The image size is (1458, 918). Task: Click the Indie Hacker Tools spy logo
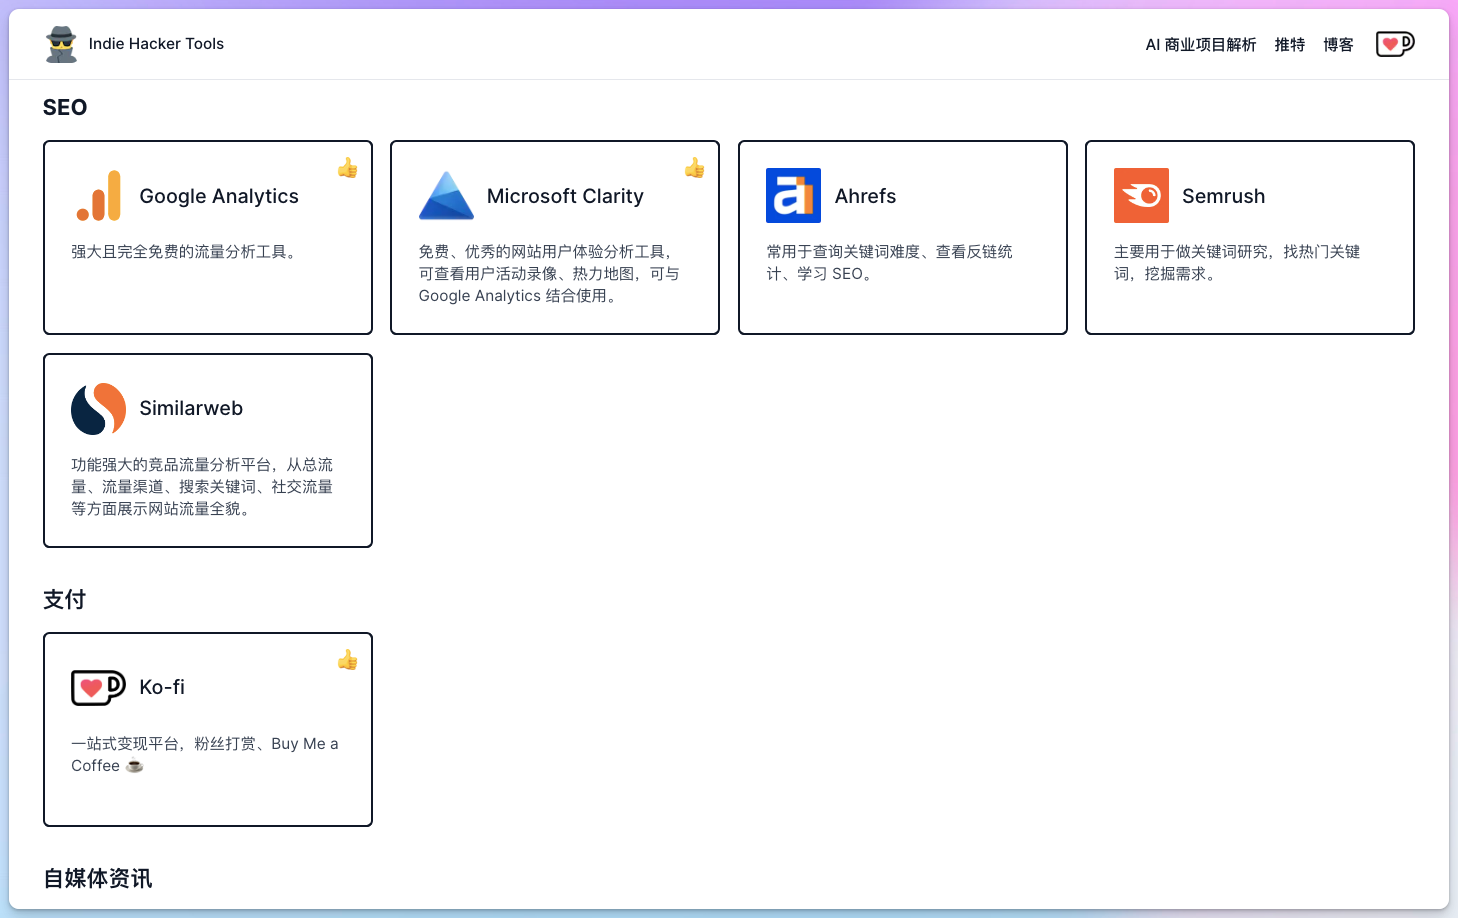(x=62, y=44)
